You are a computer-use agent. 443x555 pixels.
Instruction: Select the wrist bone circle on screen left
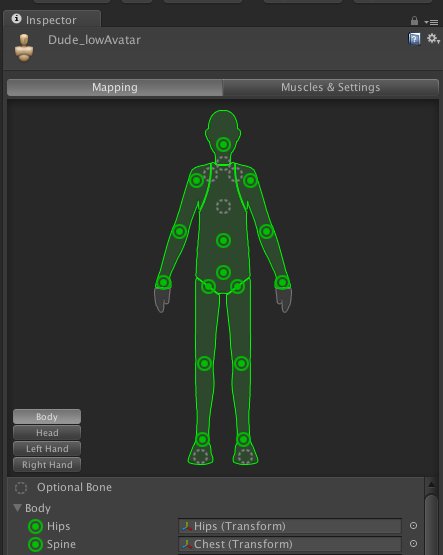click(x=163, y=282)
